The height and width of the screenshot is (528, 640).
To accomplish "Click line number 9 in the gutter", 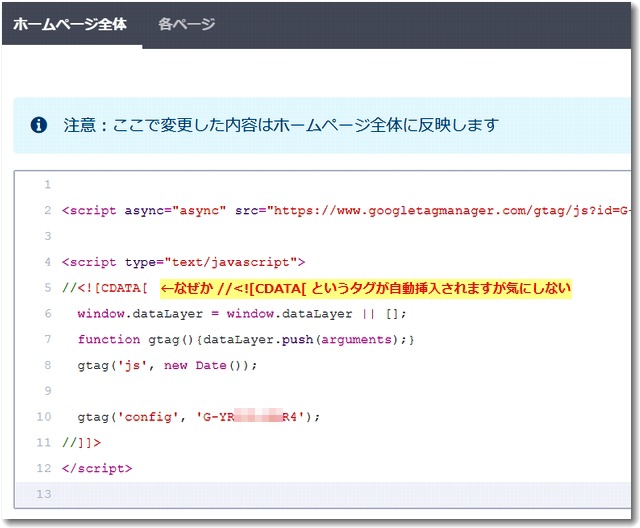I will click(48, 391).
